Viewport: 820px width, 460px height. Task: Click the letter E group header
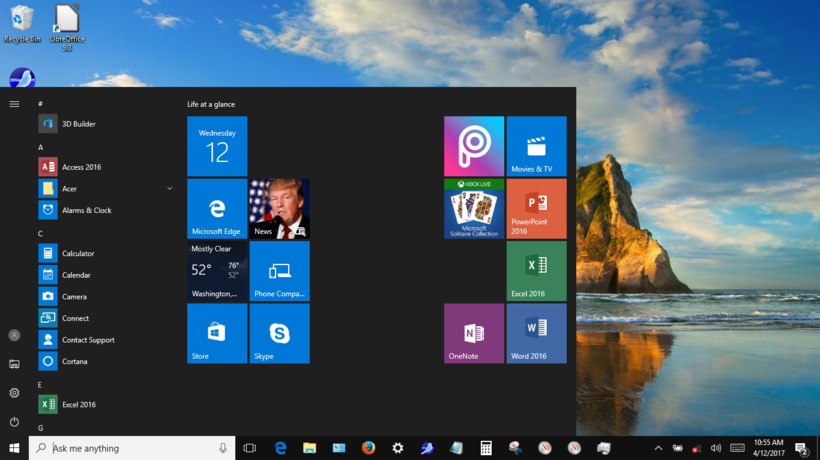click(40, 385)
